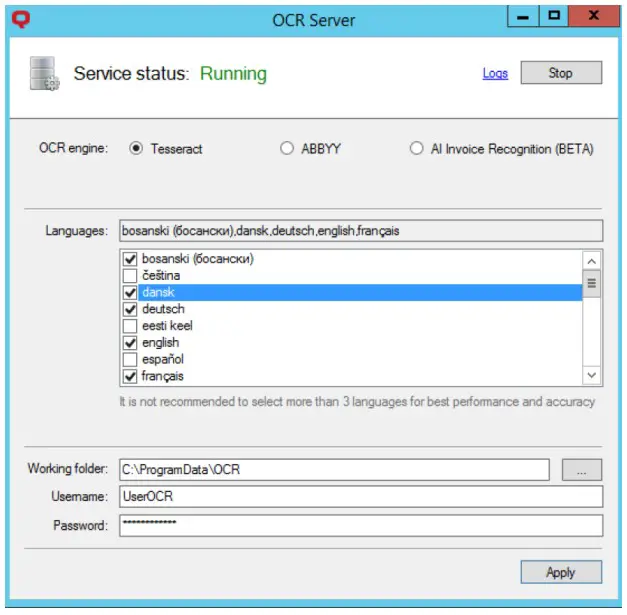Apply the OCR Server settings
This screenshot has width=627, height=615.
point(561,572)
